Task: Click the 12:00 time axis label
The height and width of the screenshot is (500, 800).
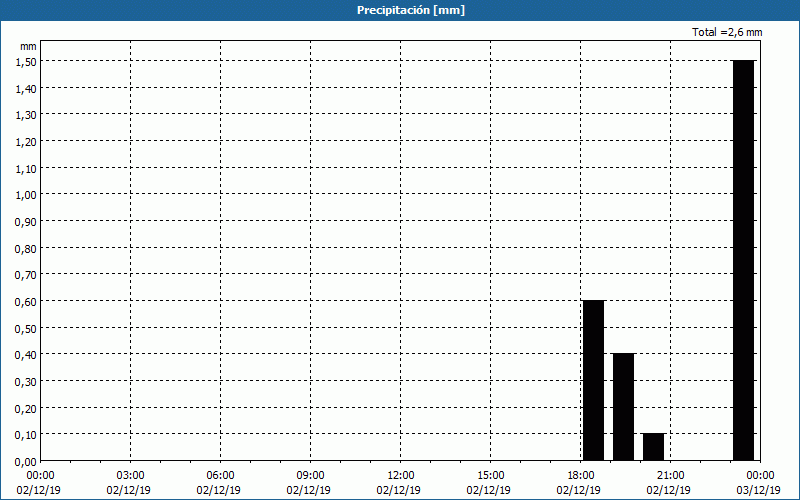Action: coord(401,476)
